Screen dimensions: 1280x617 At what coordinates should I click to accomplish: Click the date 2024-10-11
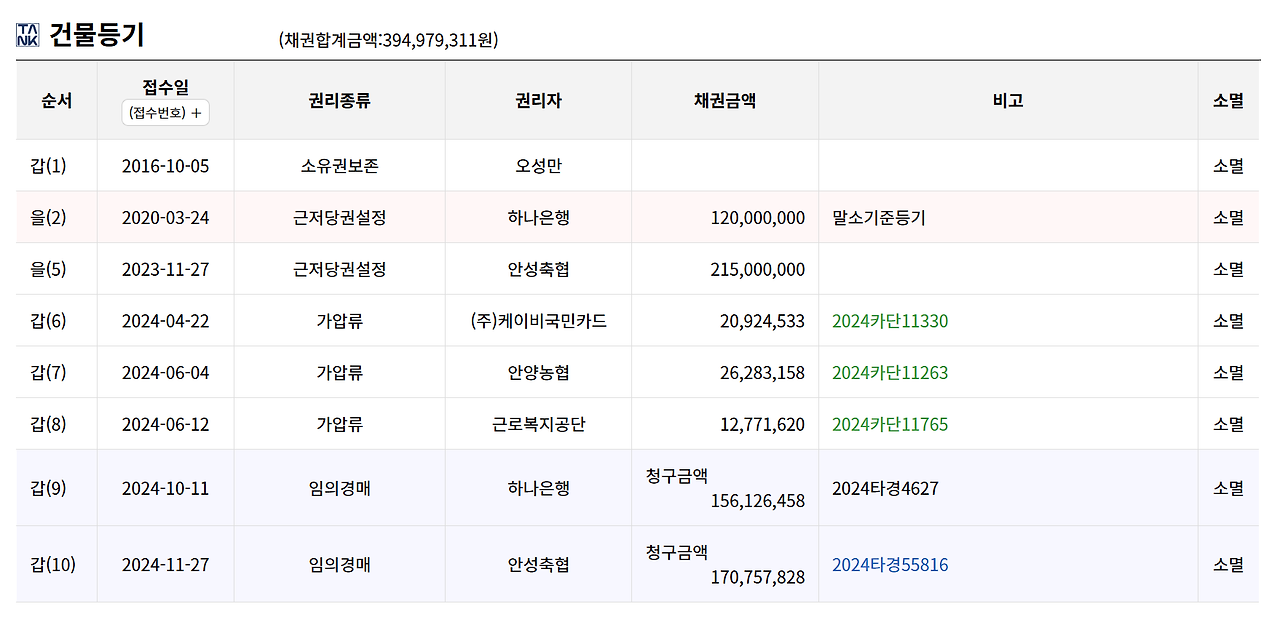(166, 489)
